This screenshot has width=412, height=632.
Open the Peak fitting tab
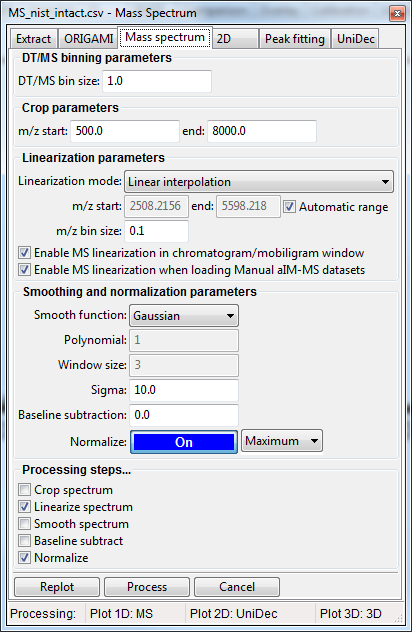pos(294,39)
